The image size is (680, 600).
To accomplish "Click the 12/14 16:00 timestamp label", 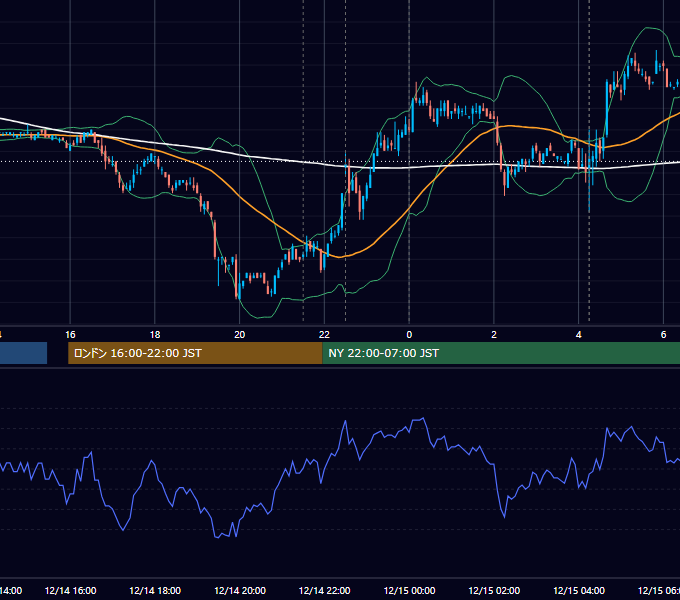I will point(70,590).
